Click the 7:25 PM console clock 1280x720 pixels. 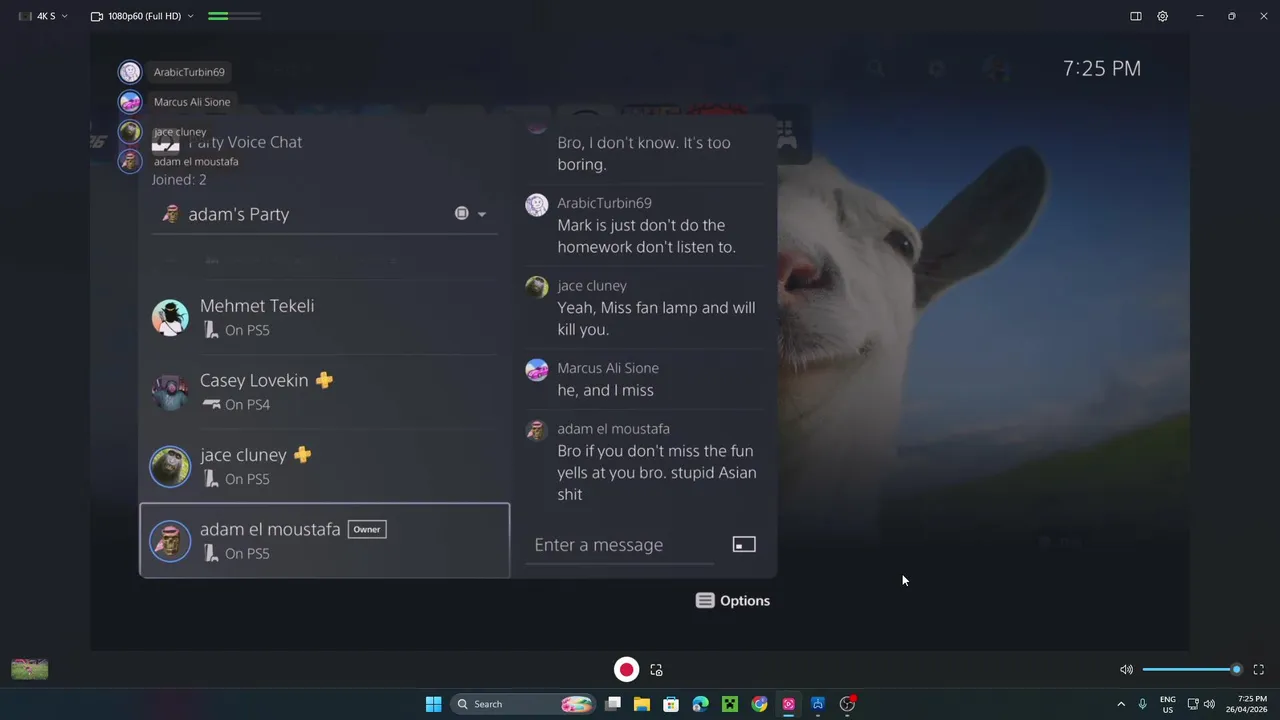pyautogui.click(x=1102, y=68)
